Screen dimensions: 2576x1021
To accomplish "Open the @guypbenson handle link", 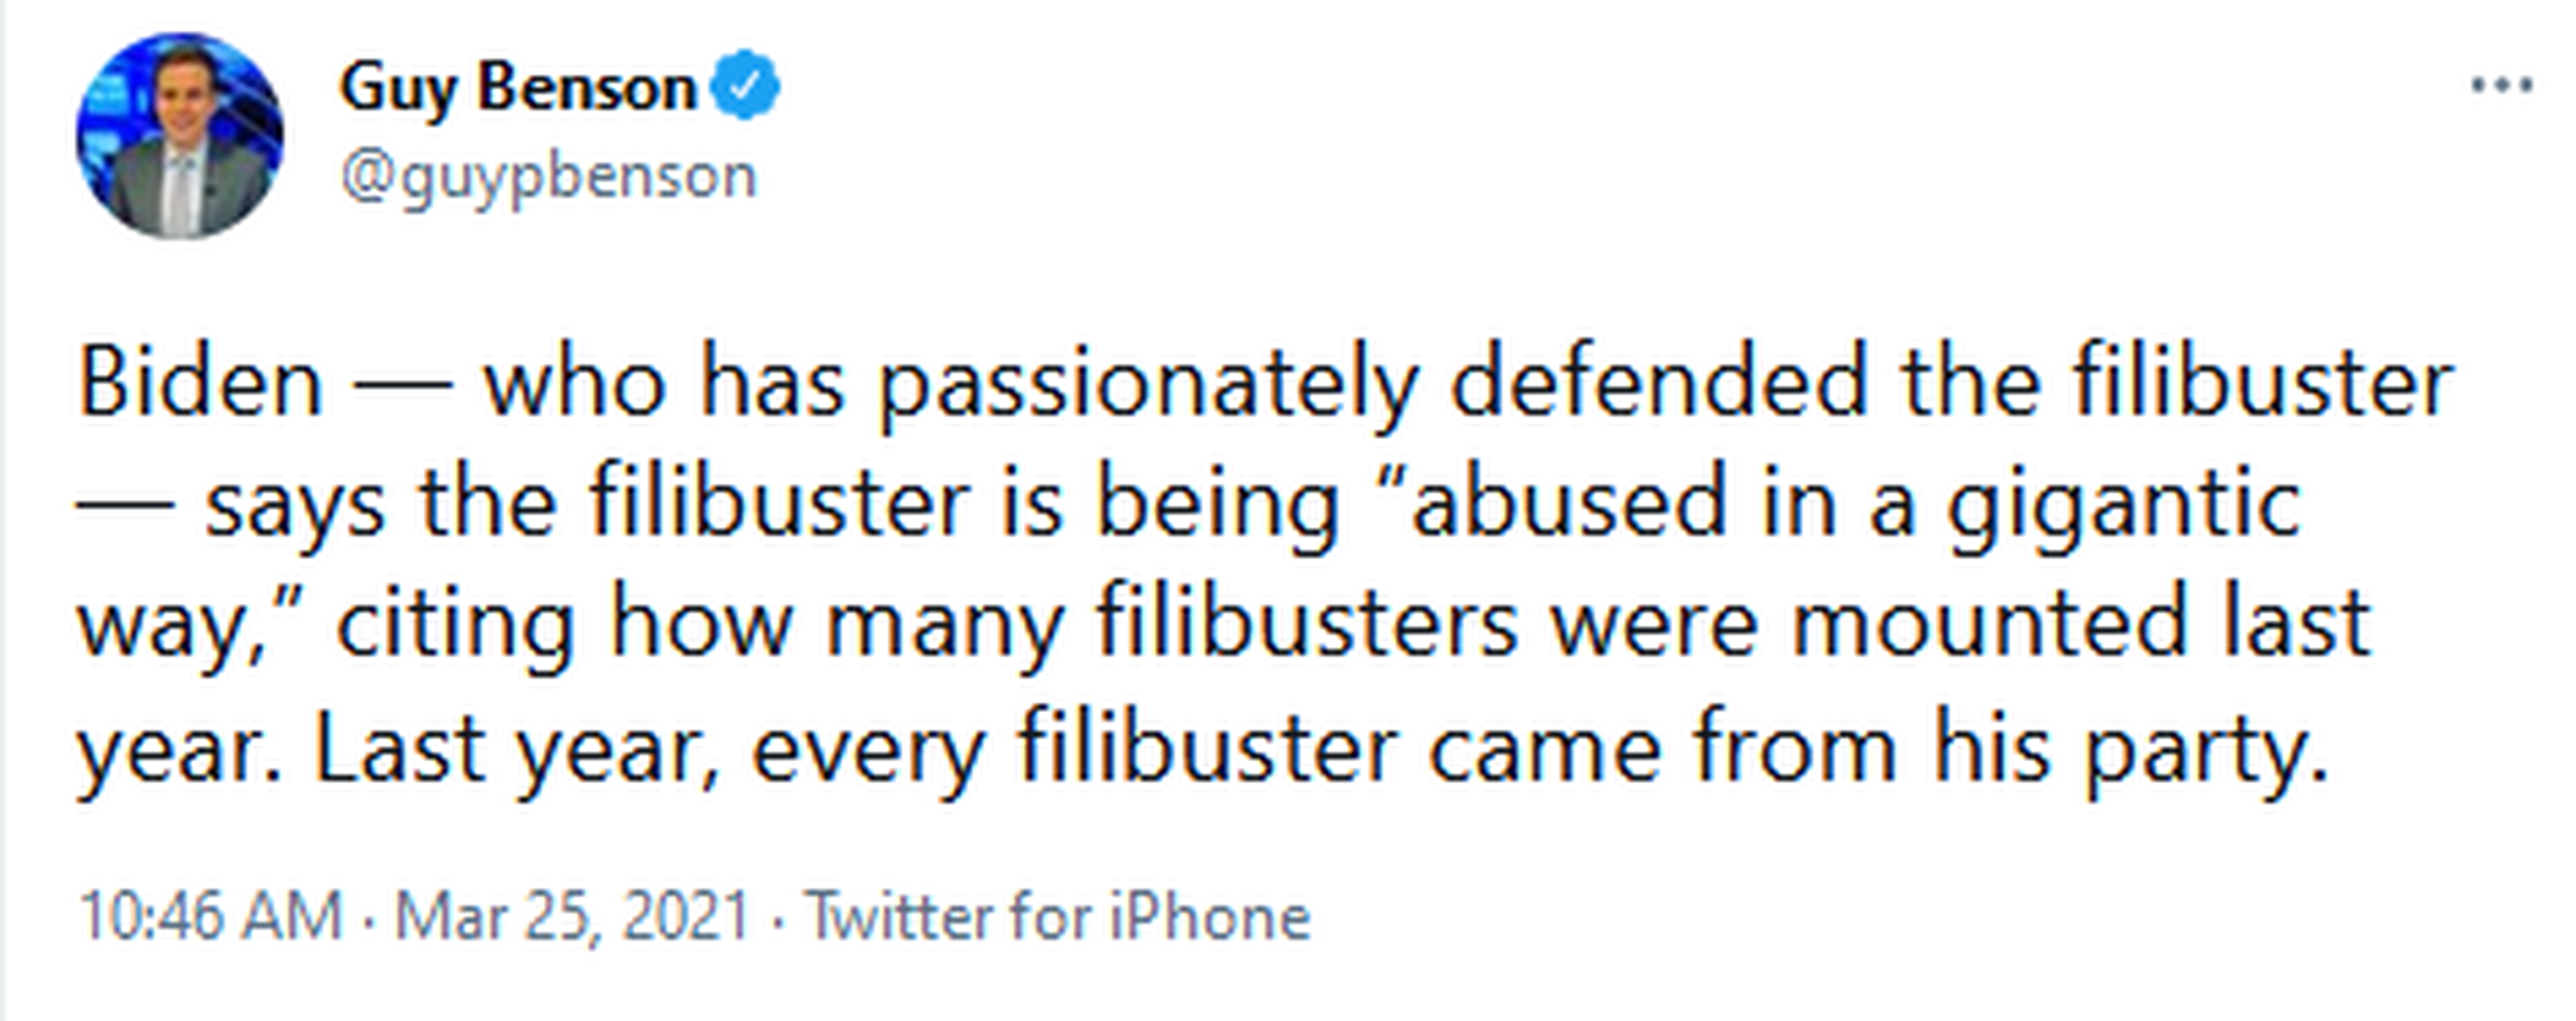I will (549, 177).
